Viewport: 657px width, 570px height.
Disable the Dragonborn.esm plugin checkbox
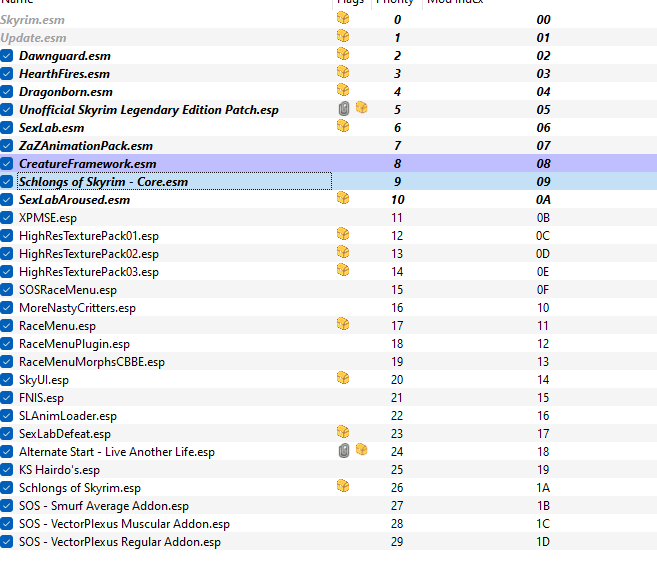click(6, 92)
